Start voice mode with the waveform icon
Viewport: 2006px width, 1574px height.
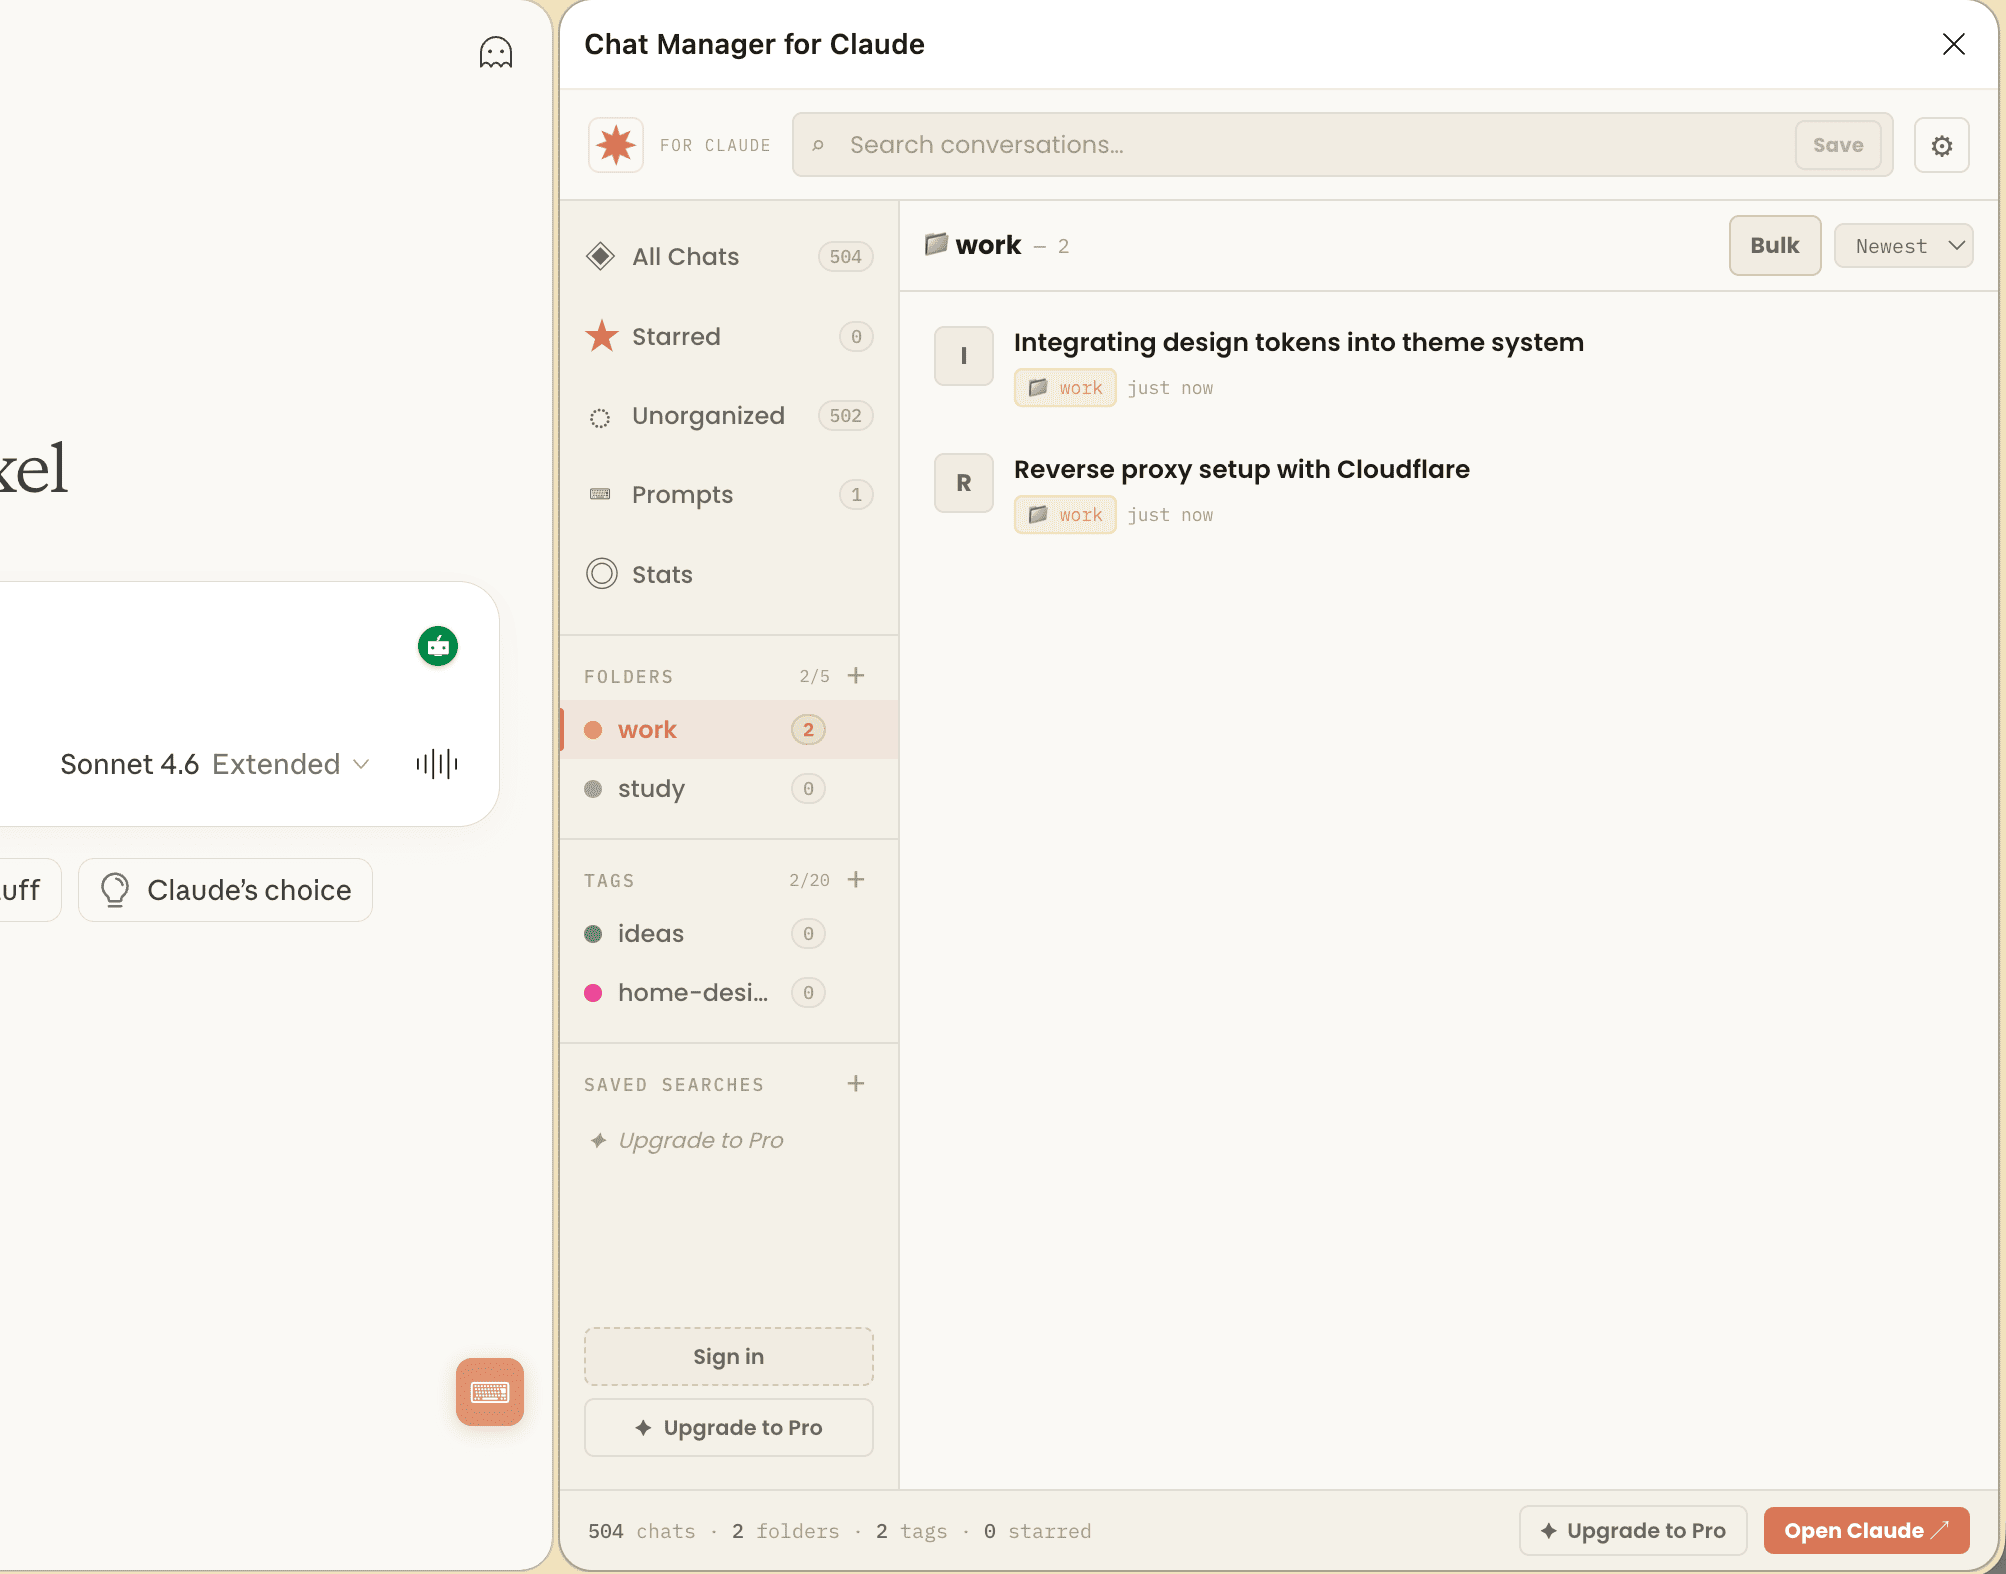tap(437, 765)
